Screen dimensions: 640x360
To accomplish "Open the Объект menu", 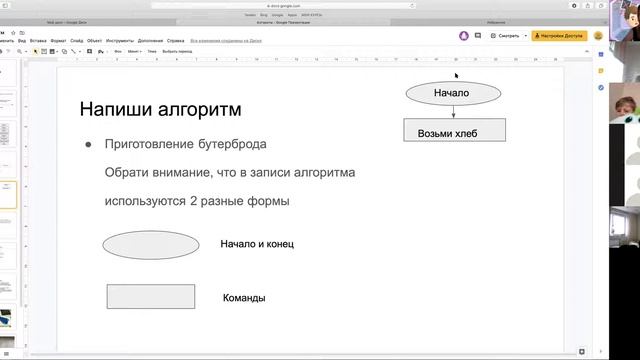I will [x=94, y=41].
